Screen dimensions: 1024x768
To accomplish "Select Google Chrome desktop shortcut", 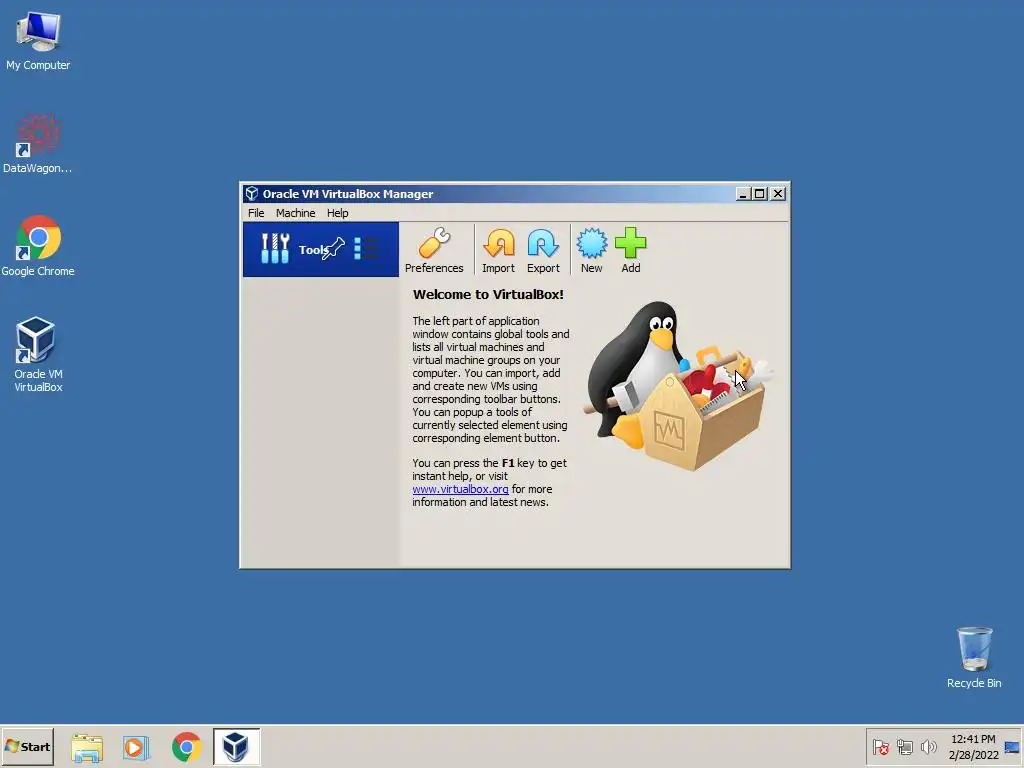I will 38,246.
